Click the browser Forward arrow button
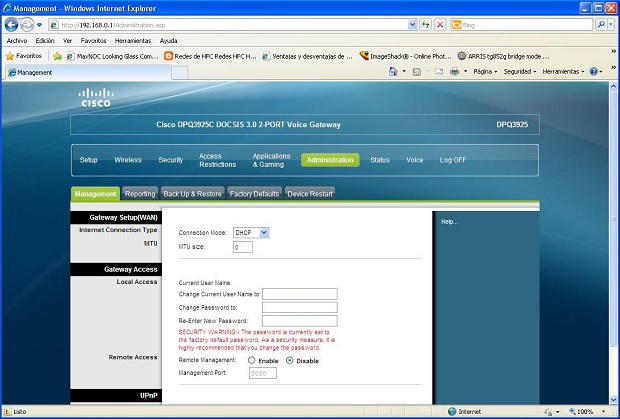The width and height of the screenshot is (620, 419). tap(27, 25)
